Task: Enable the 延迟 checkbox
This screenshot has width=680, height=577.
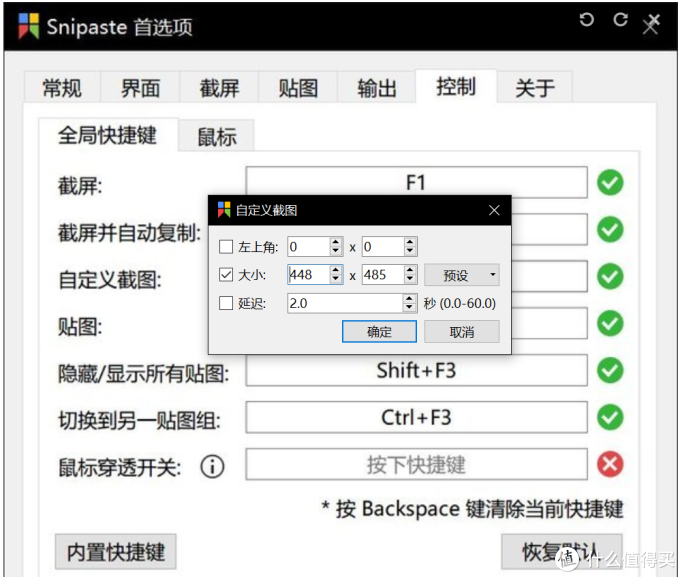Action: click(226, 303)
